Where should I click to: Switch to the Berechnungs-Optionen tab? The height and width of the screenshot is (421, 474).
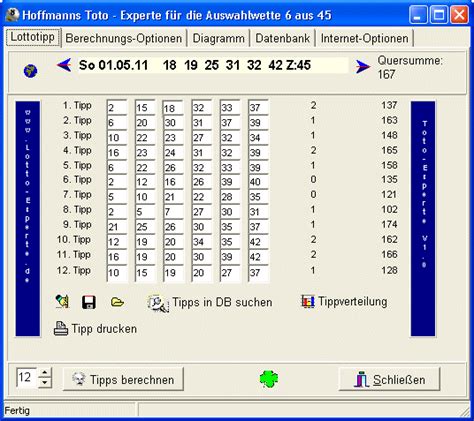(x=124, y=38)
